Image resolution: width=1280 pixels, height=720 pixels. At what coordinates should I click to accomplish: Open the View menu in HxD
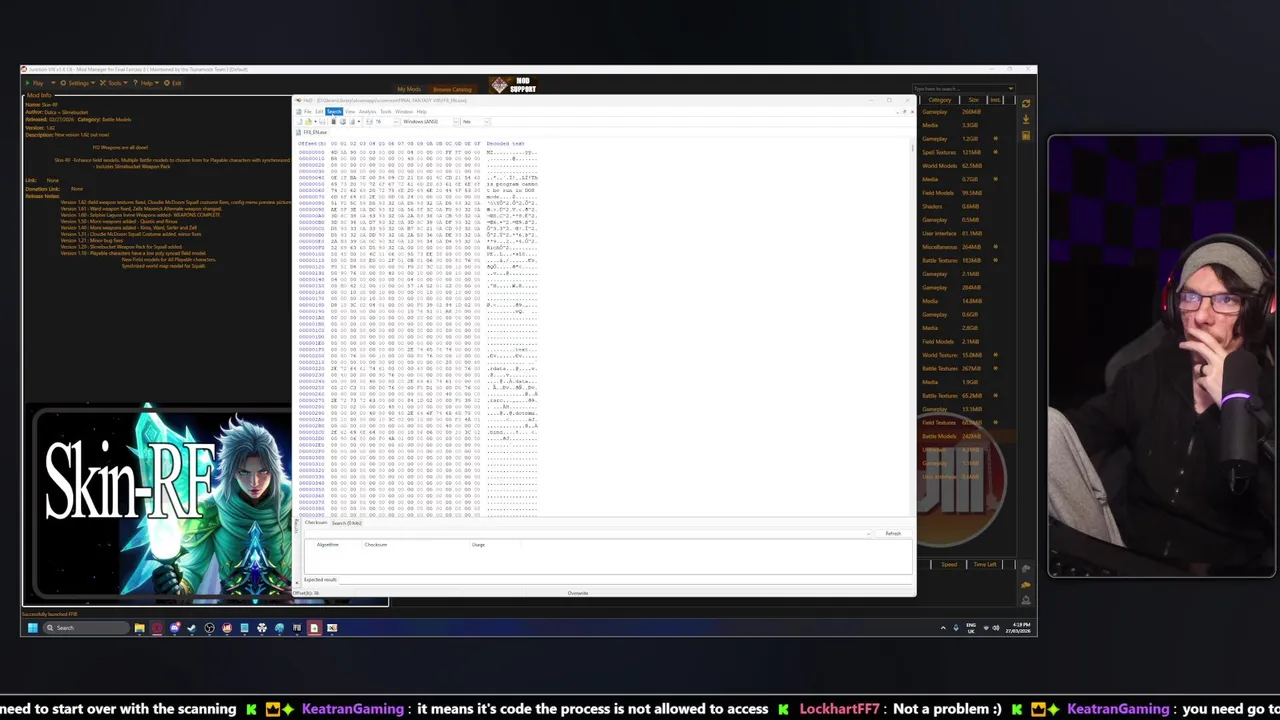[x=350, y=111]
